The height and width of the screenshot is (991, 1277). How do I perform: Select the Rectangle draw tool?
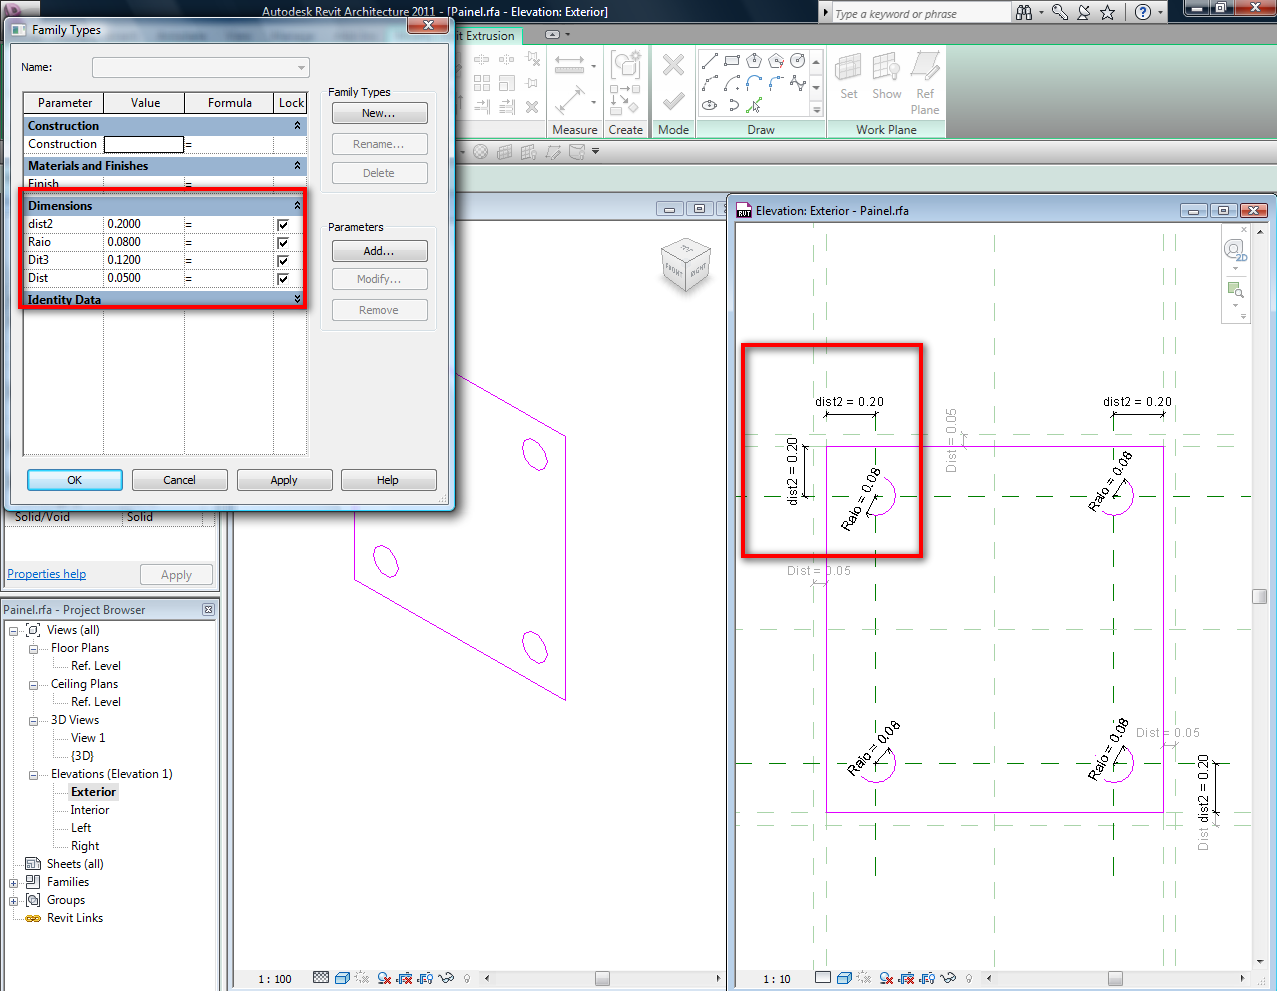click(x=731, y=62)
